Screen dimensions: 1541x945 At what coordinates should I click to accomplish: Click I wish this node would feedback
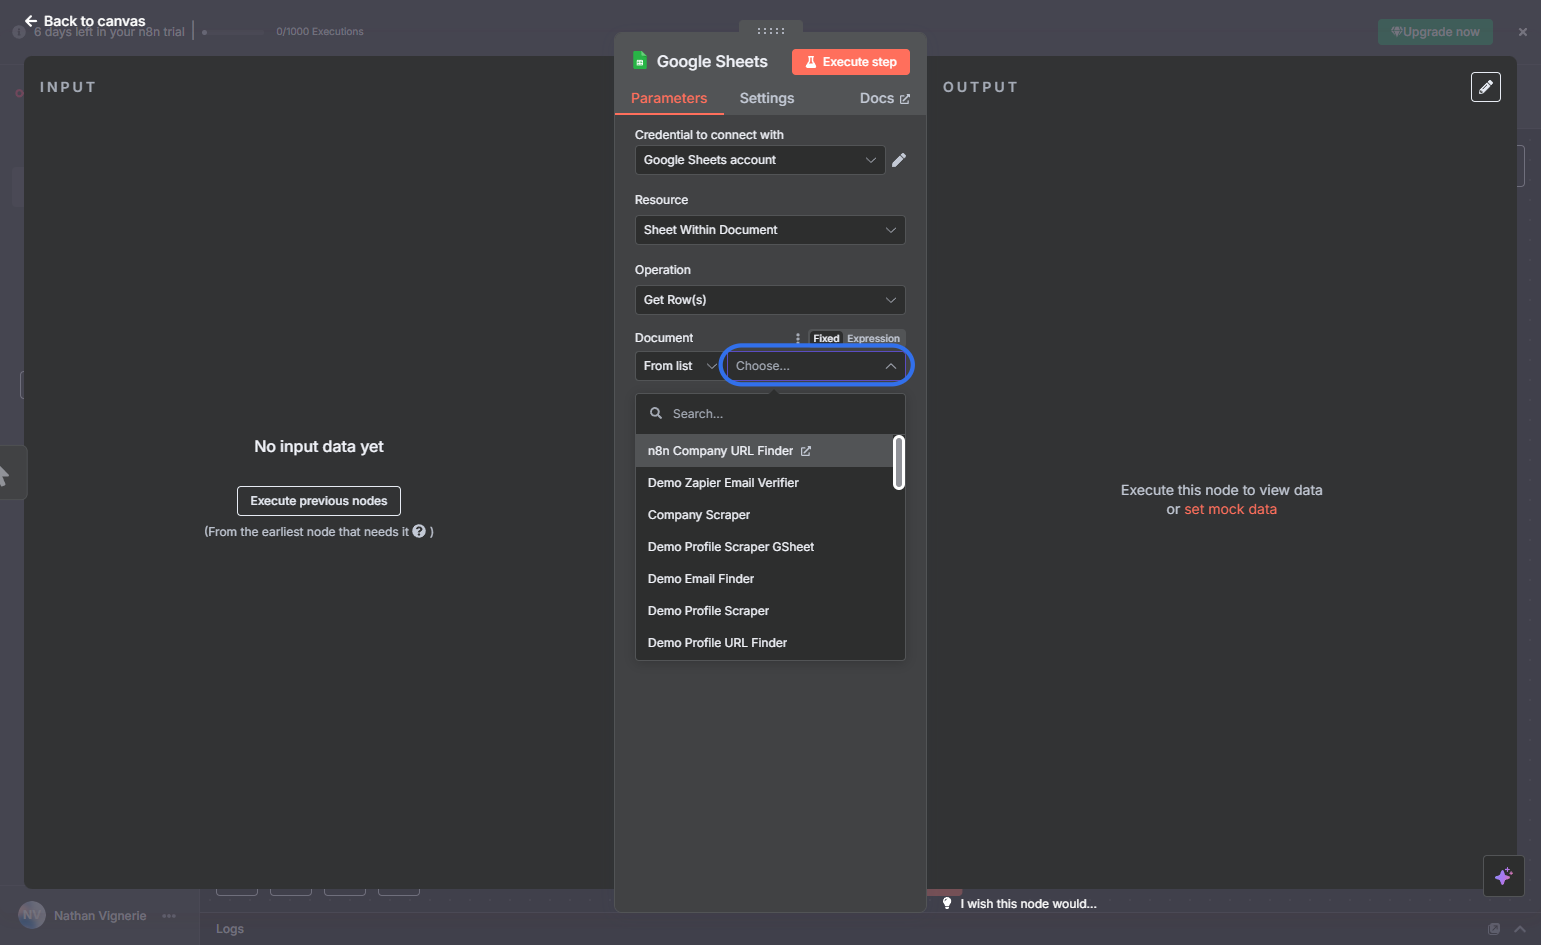(x=1028, y=904)
